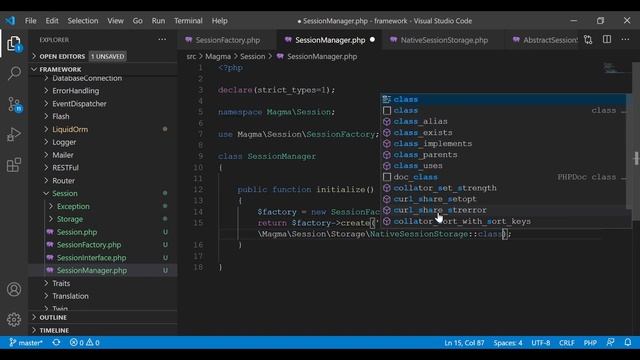
Task: Open the Accounts menu icon
Action: (x=14, y=289)
